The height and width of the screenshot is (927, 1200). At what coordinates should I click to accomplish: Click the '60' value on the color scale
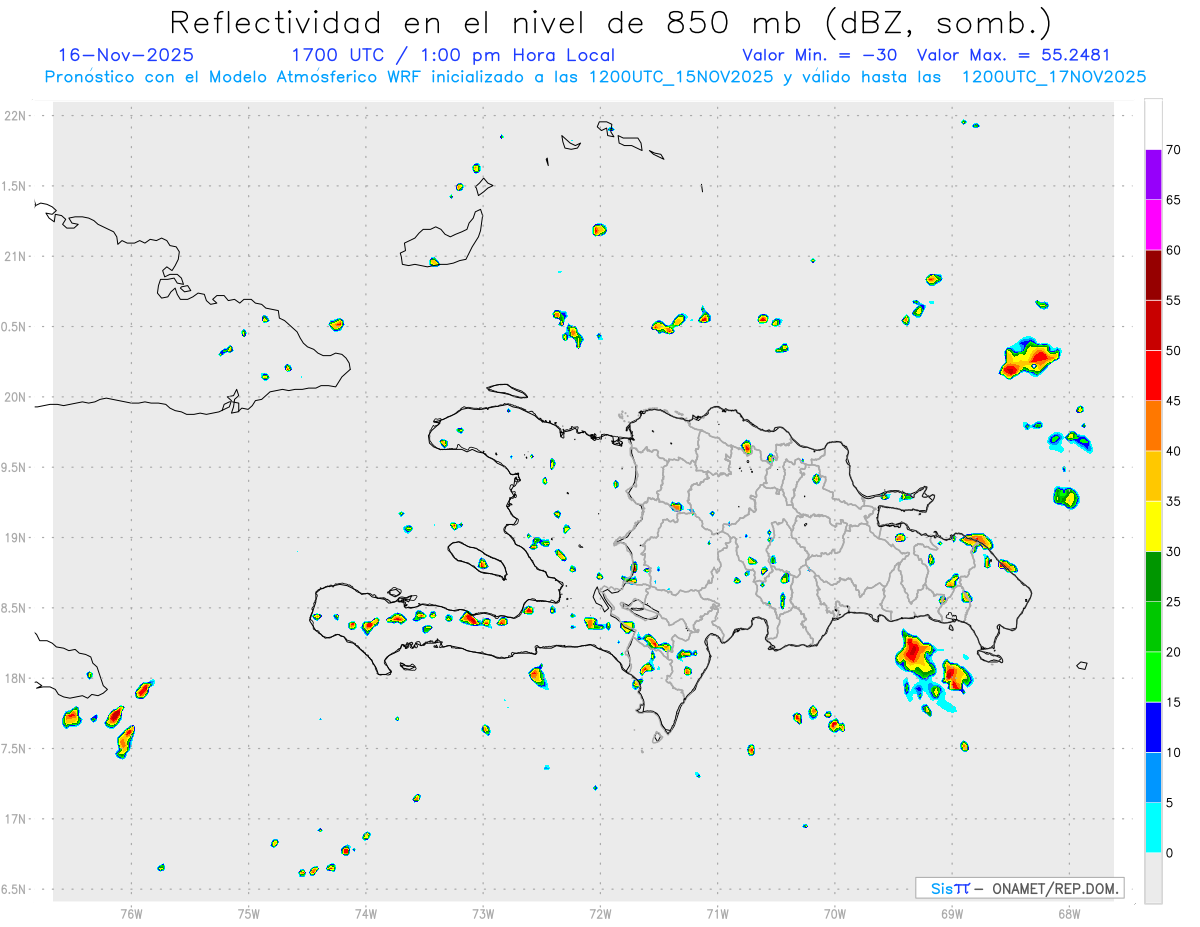1174,250
